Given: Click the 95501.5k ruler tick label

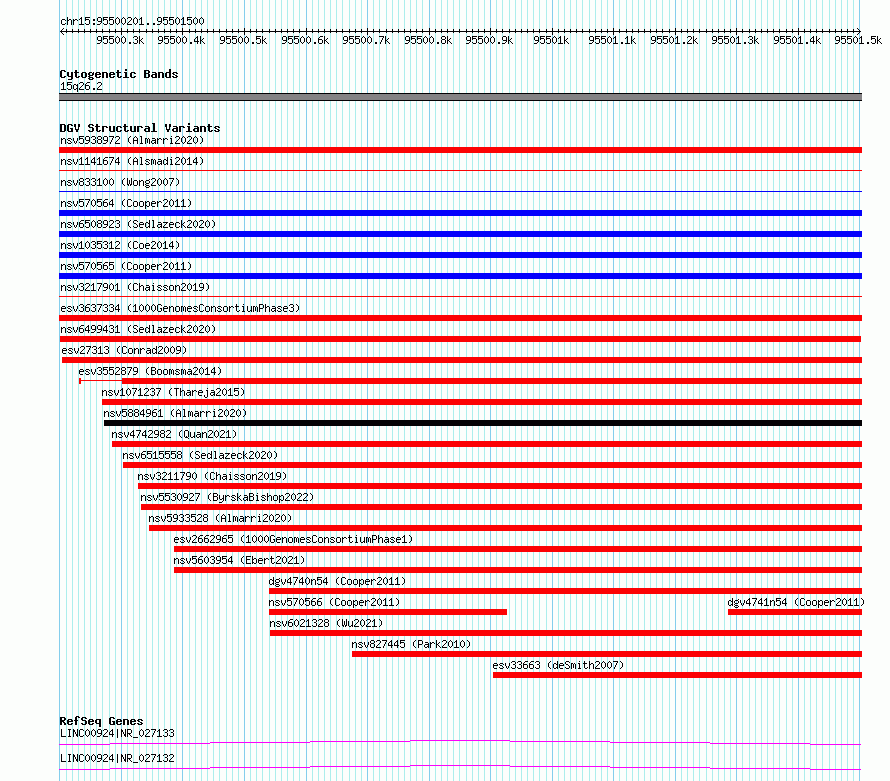Looking at the screenshot, I should coord(858,40).
